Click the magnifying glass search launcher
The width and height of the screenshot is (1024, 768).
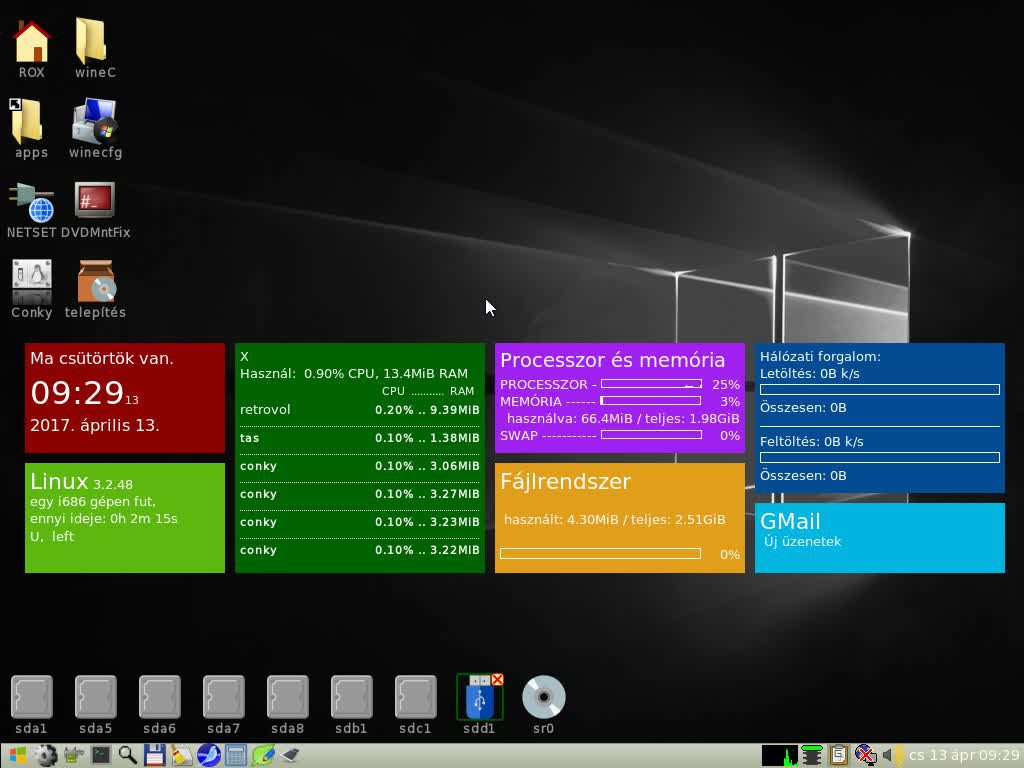128,756
